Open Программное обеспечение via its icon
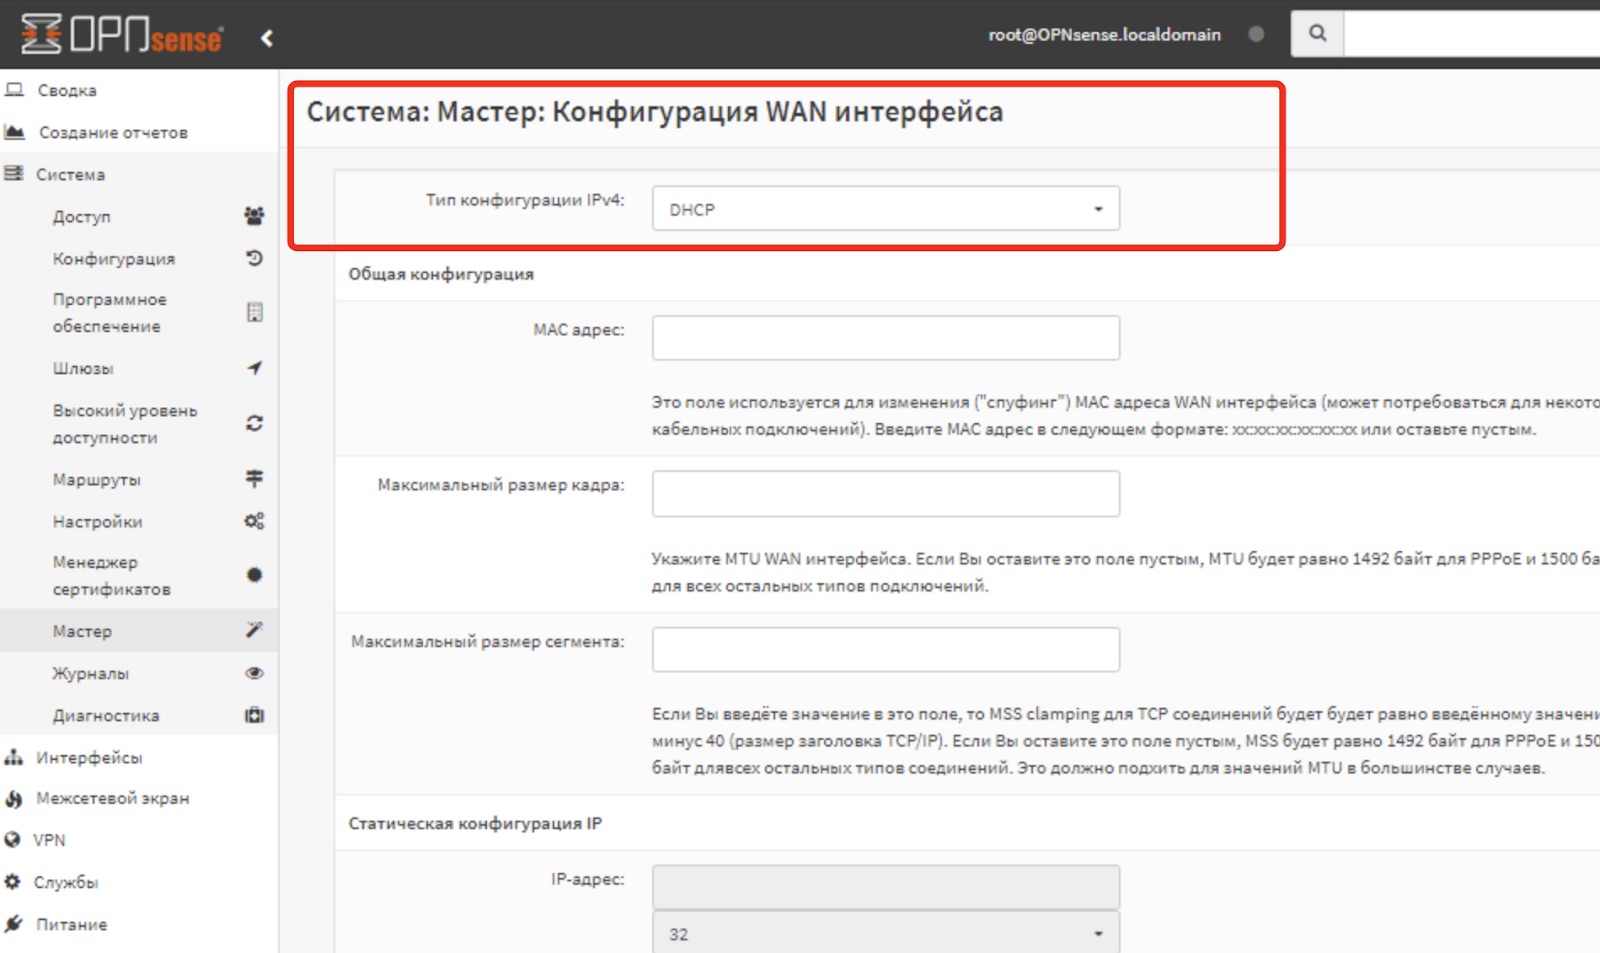1600x953 pixels. click(255, 312)
